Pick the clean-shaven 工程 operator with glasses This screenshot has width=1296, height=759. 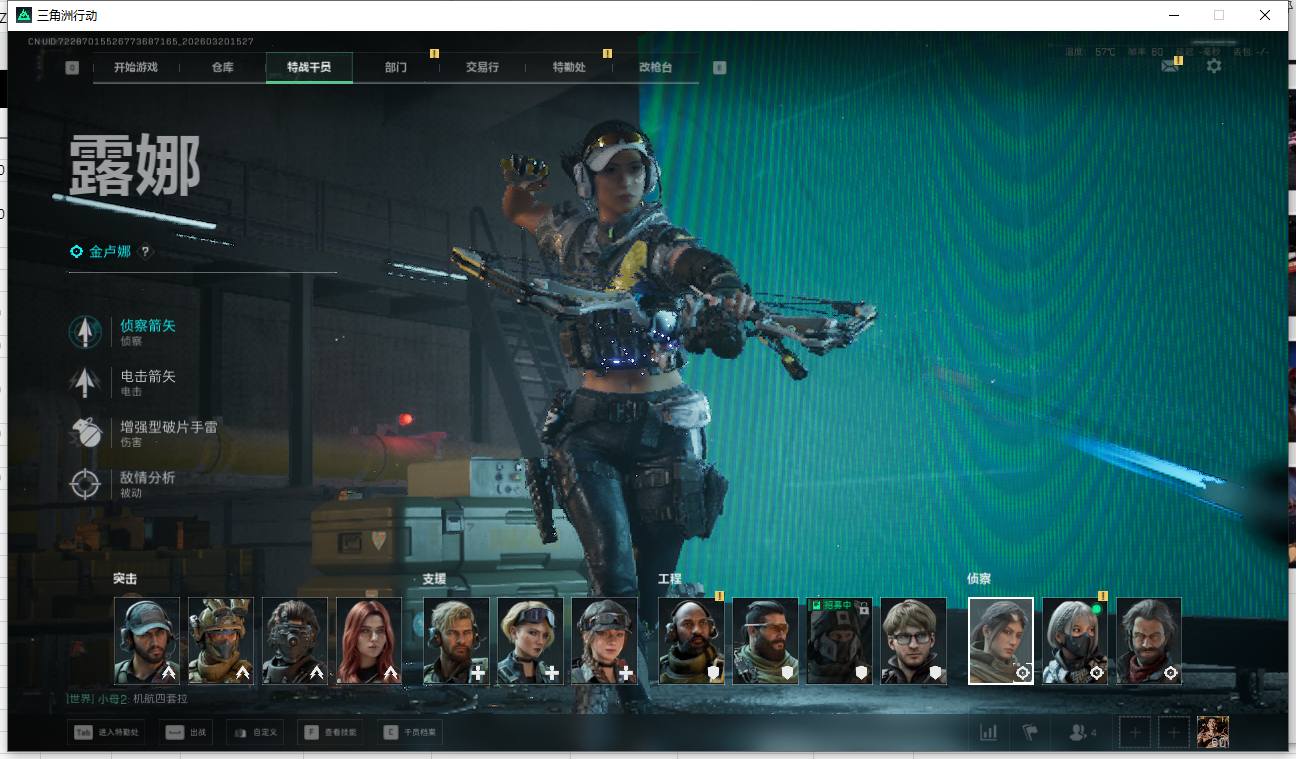(x=913, y=641)
